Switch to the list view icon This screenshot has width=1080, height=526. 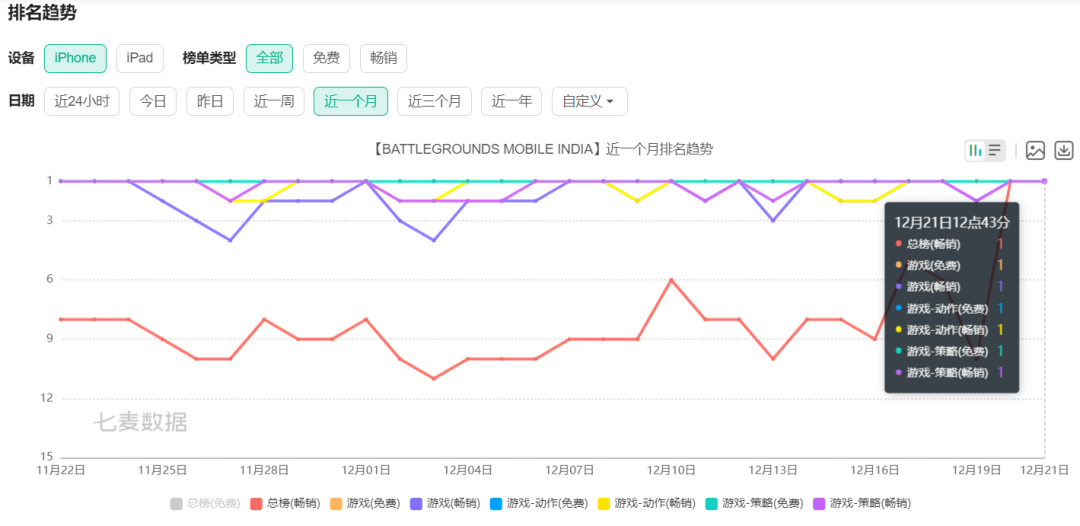(x=995, y=150)
